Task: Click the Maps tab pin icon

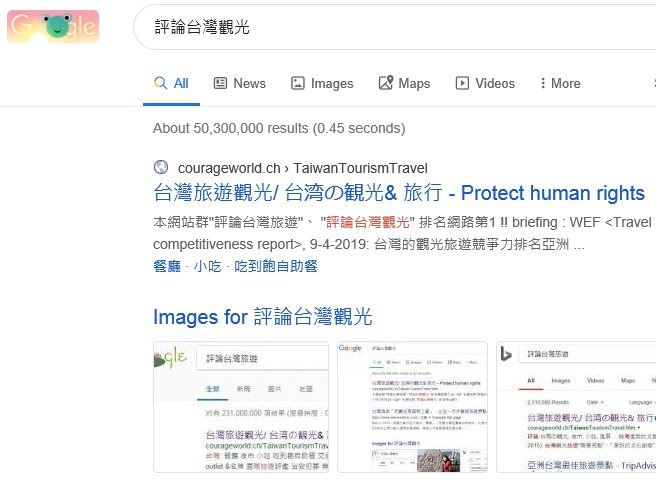Action: point(386,82)
